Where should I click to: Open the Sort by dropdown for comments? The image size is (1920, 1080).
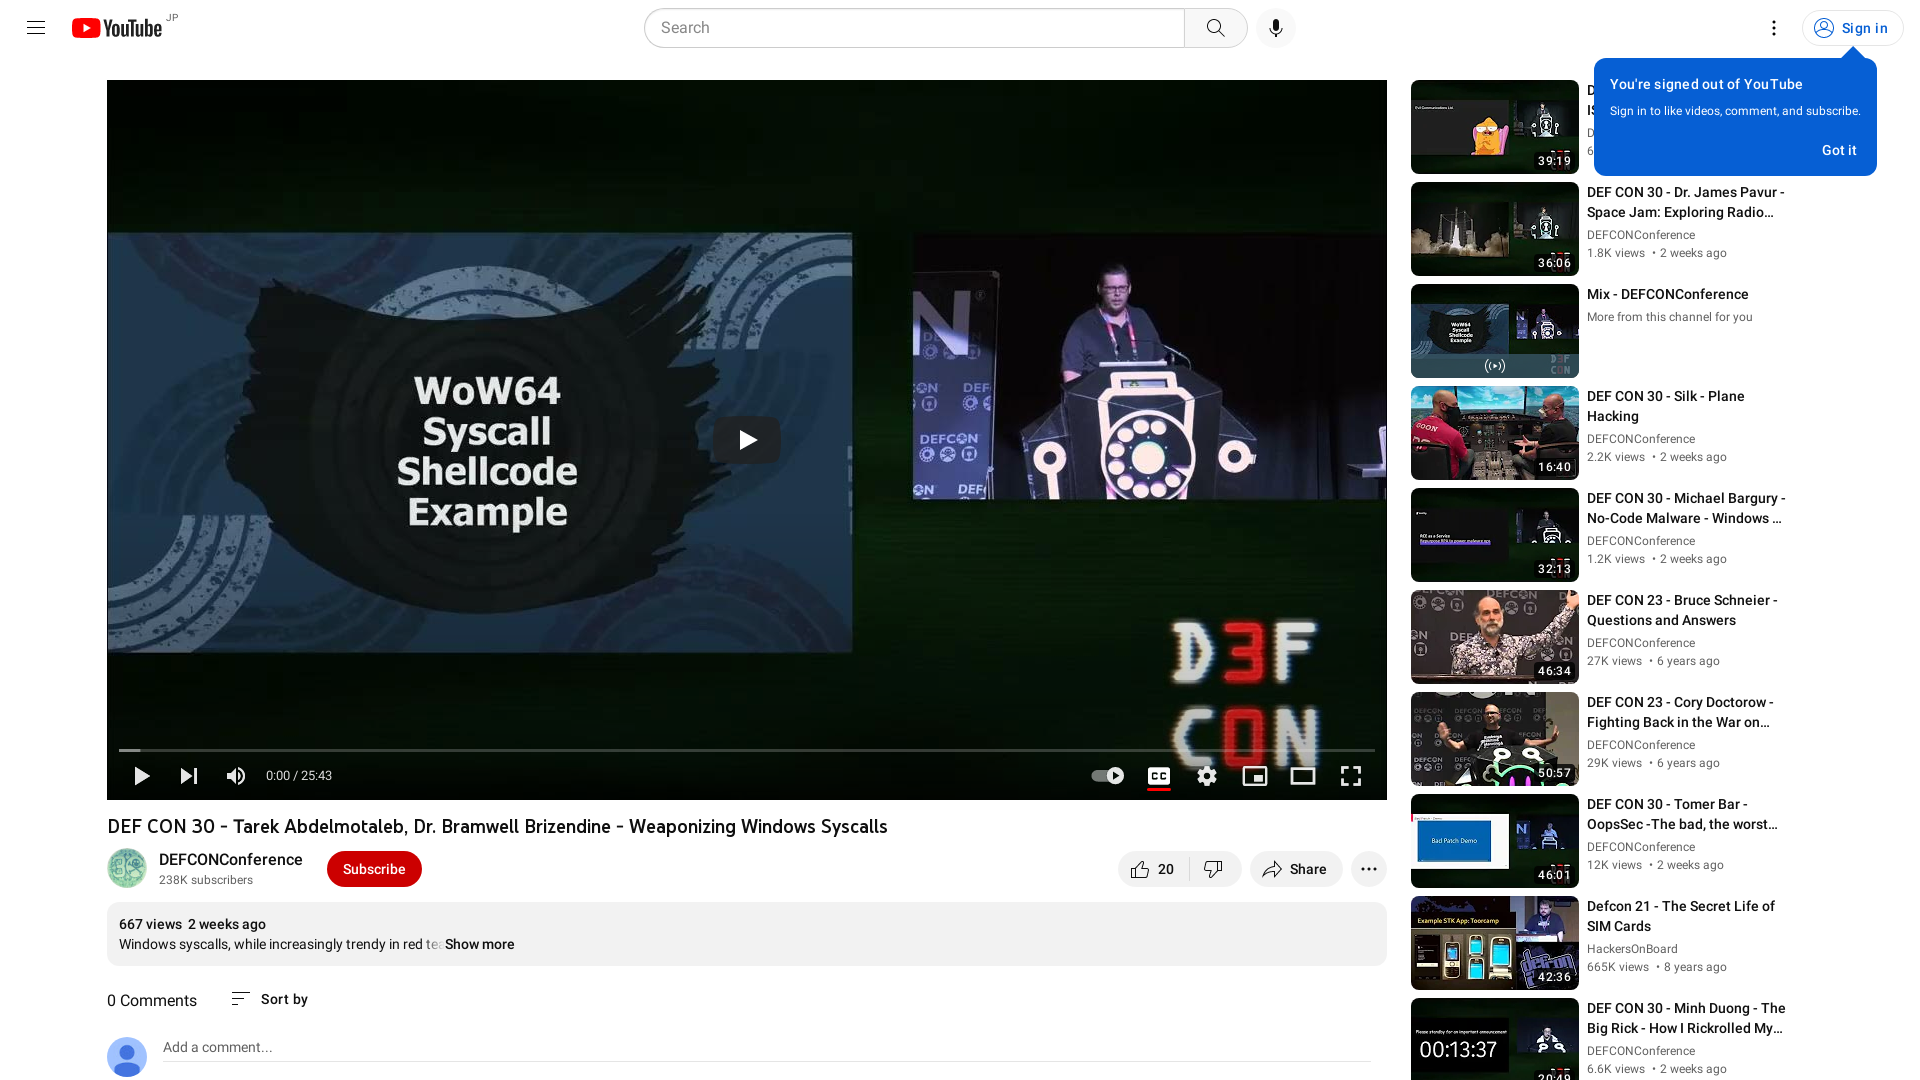[268, 999]
